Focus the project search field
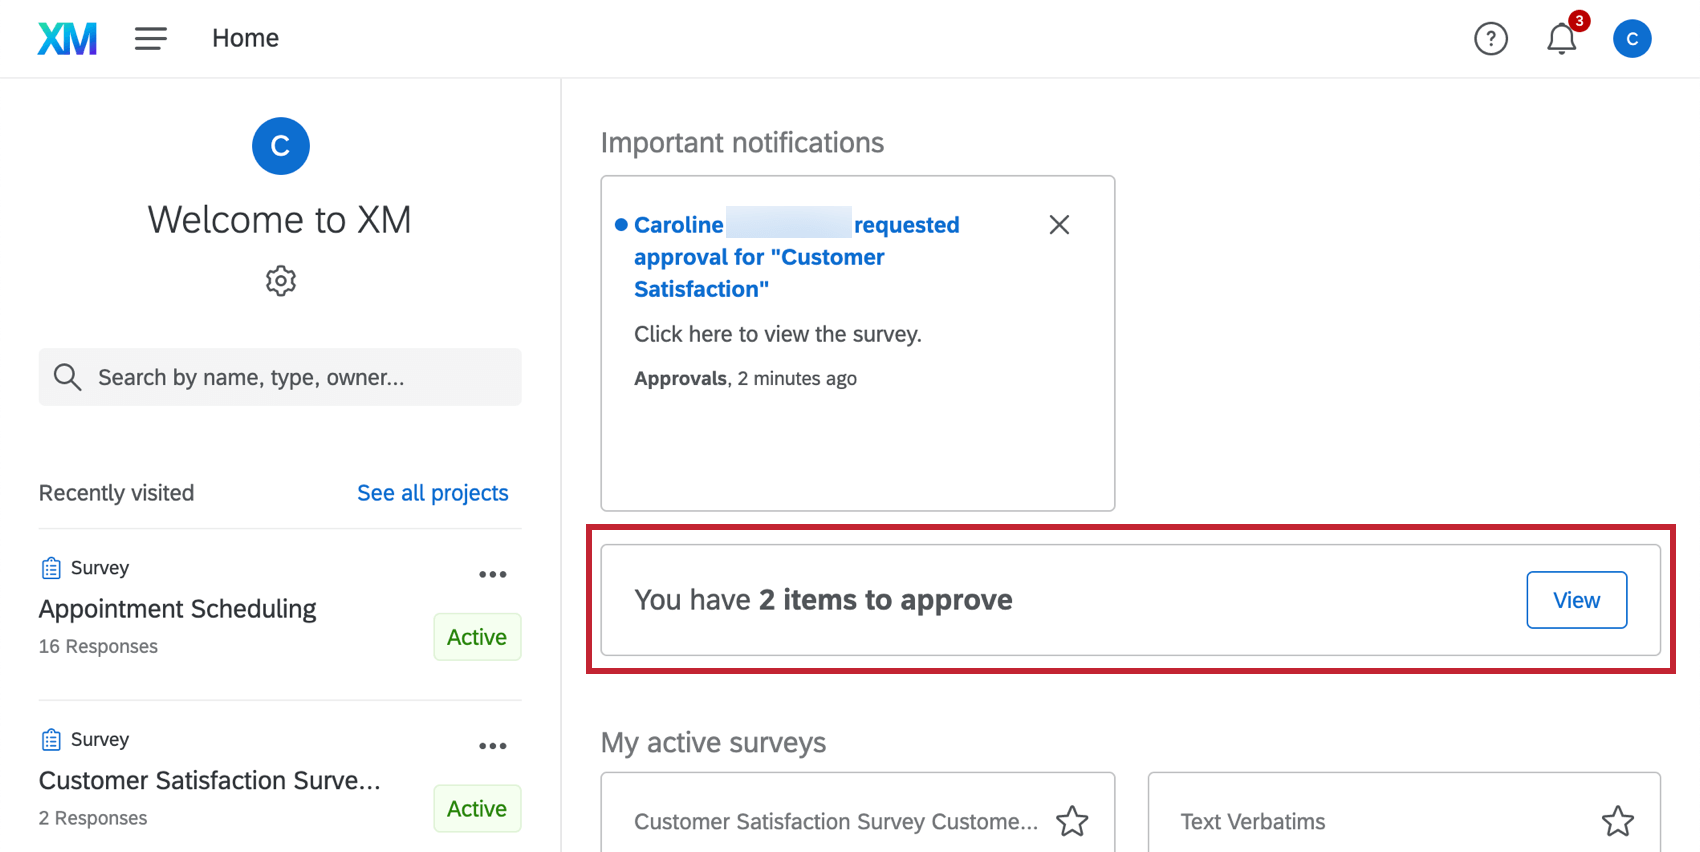 coord(300,377)
